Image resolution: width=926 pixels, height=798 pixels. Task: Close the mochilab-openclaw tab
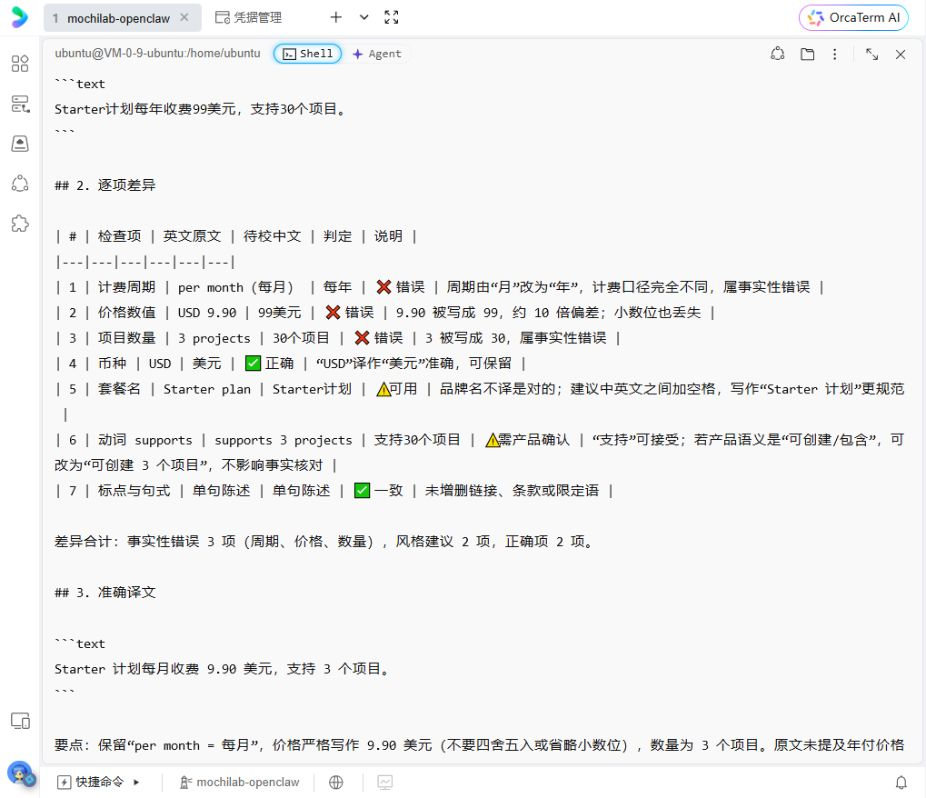click(184, 18)
